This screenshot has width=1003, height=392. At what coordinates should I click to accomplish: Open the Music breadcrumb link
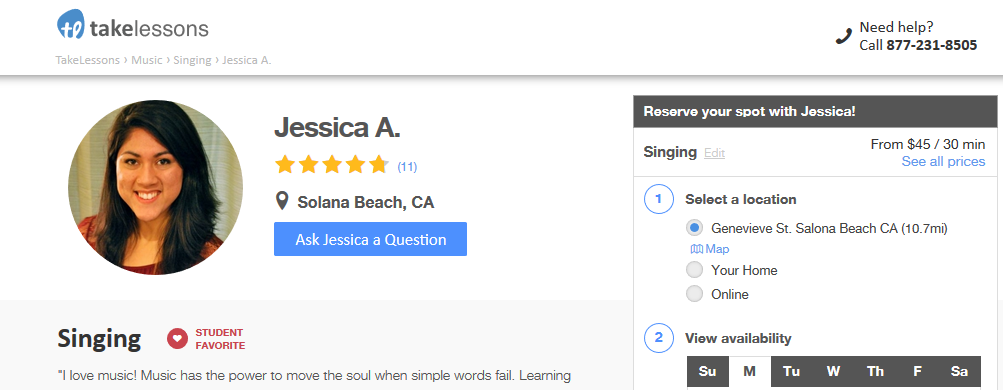coord(147,60)
